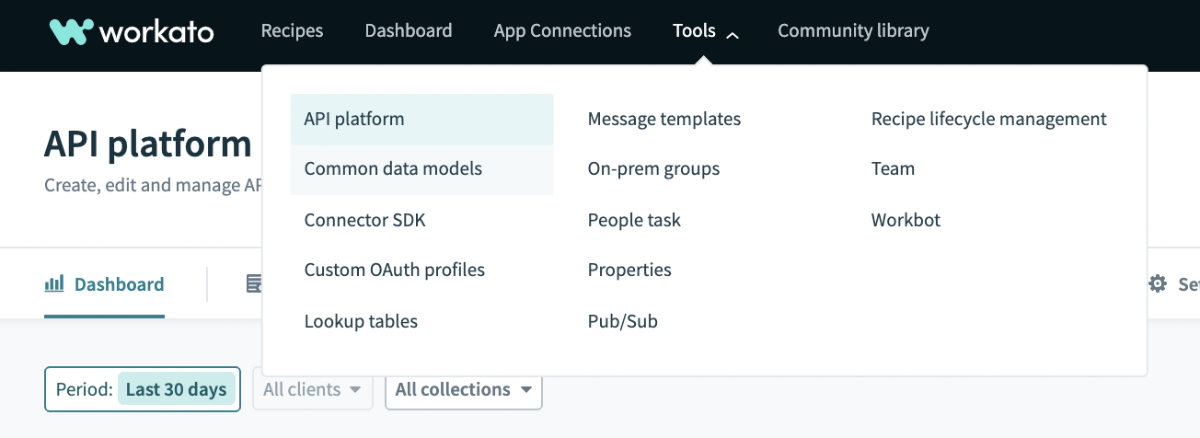This screenshot has height=438, width=1200.
Task: Open Period Last 30 days selector
Action: click(142, 389)
